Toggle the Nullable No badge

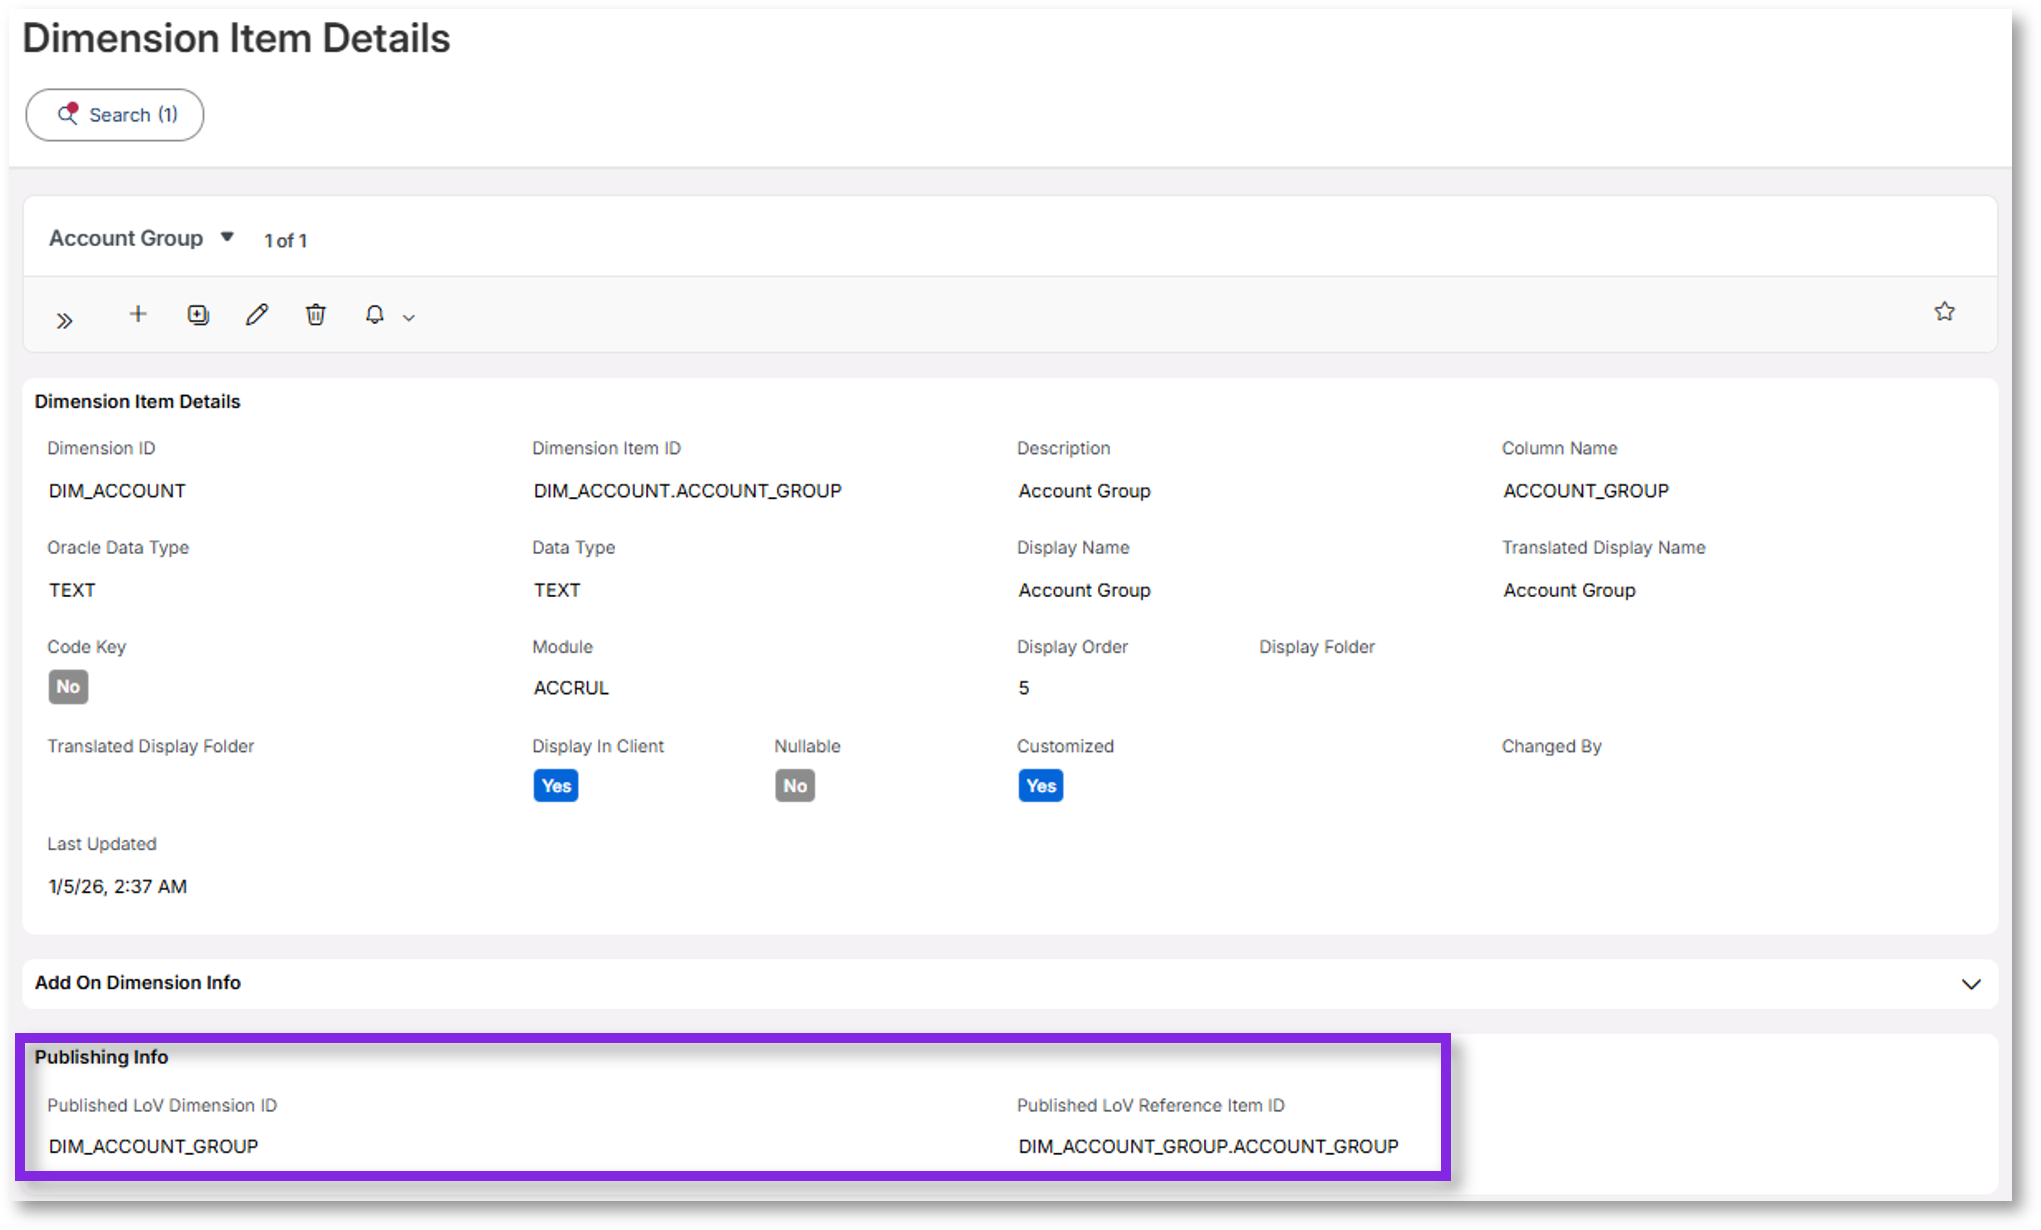pos(795,786)
